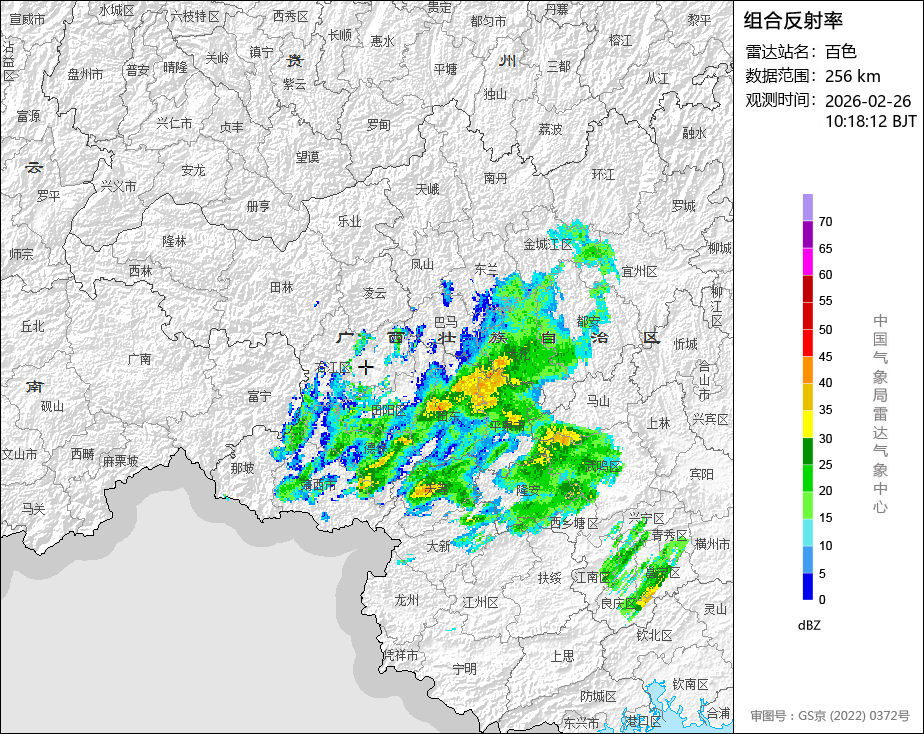Click the 大新 map label
The width and height of the screenshot is (924, 734).
click(438, 546)
